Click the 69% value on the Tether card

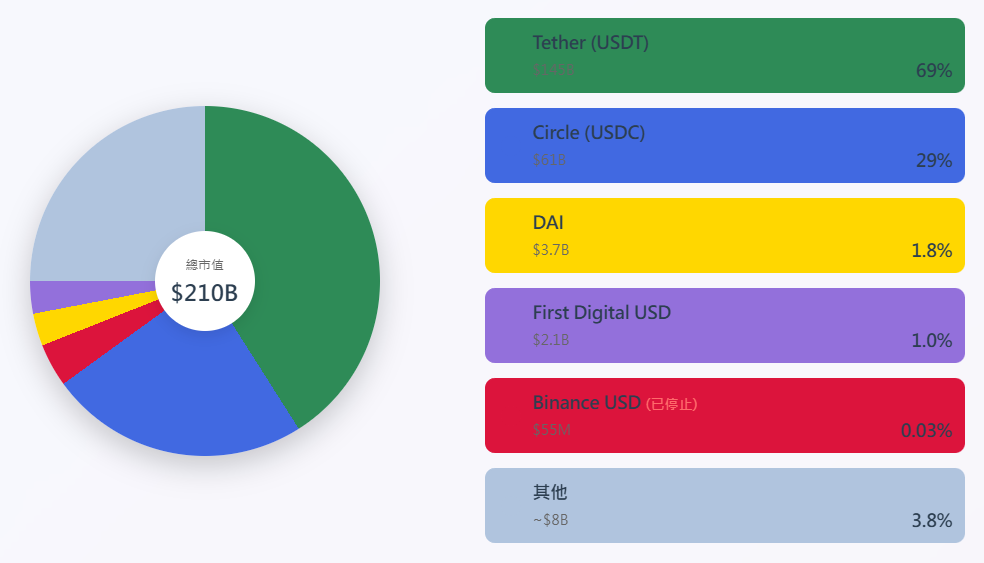(x=933, y=71)
